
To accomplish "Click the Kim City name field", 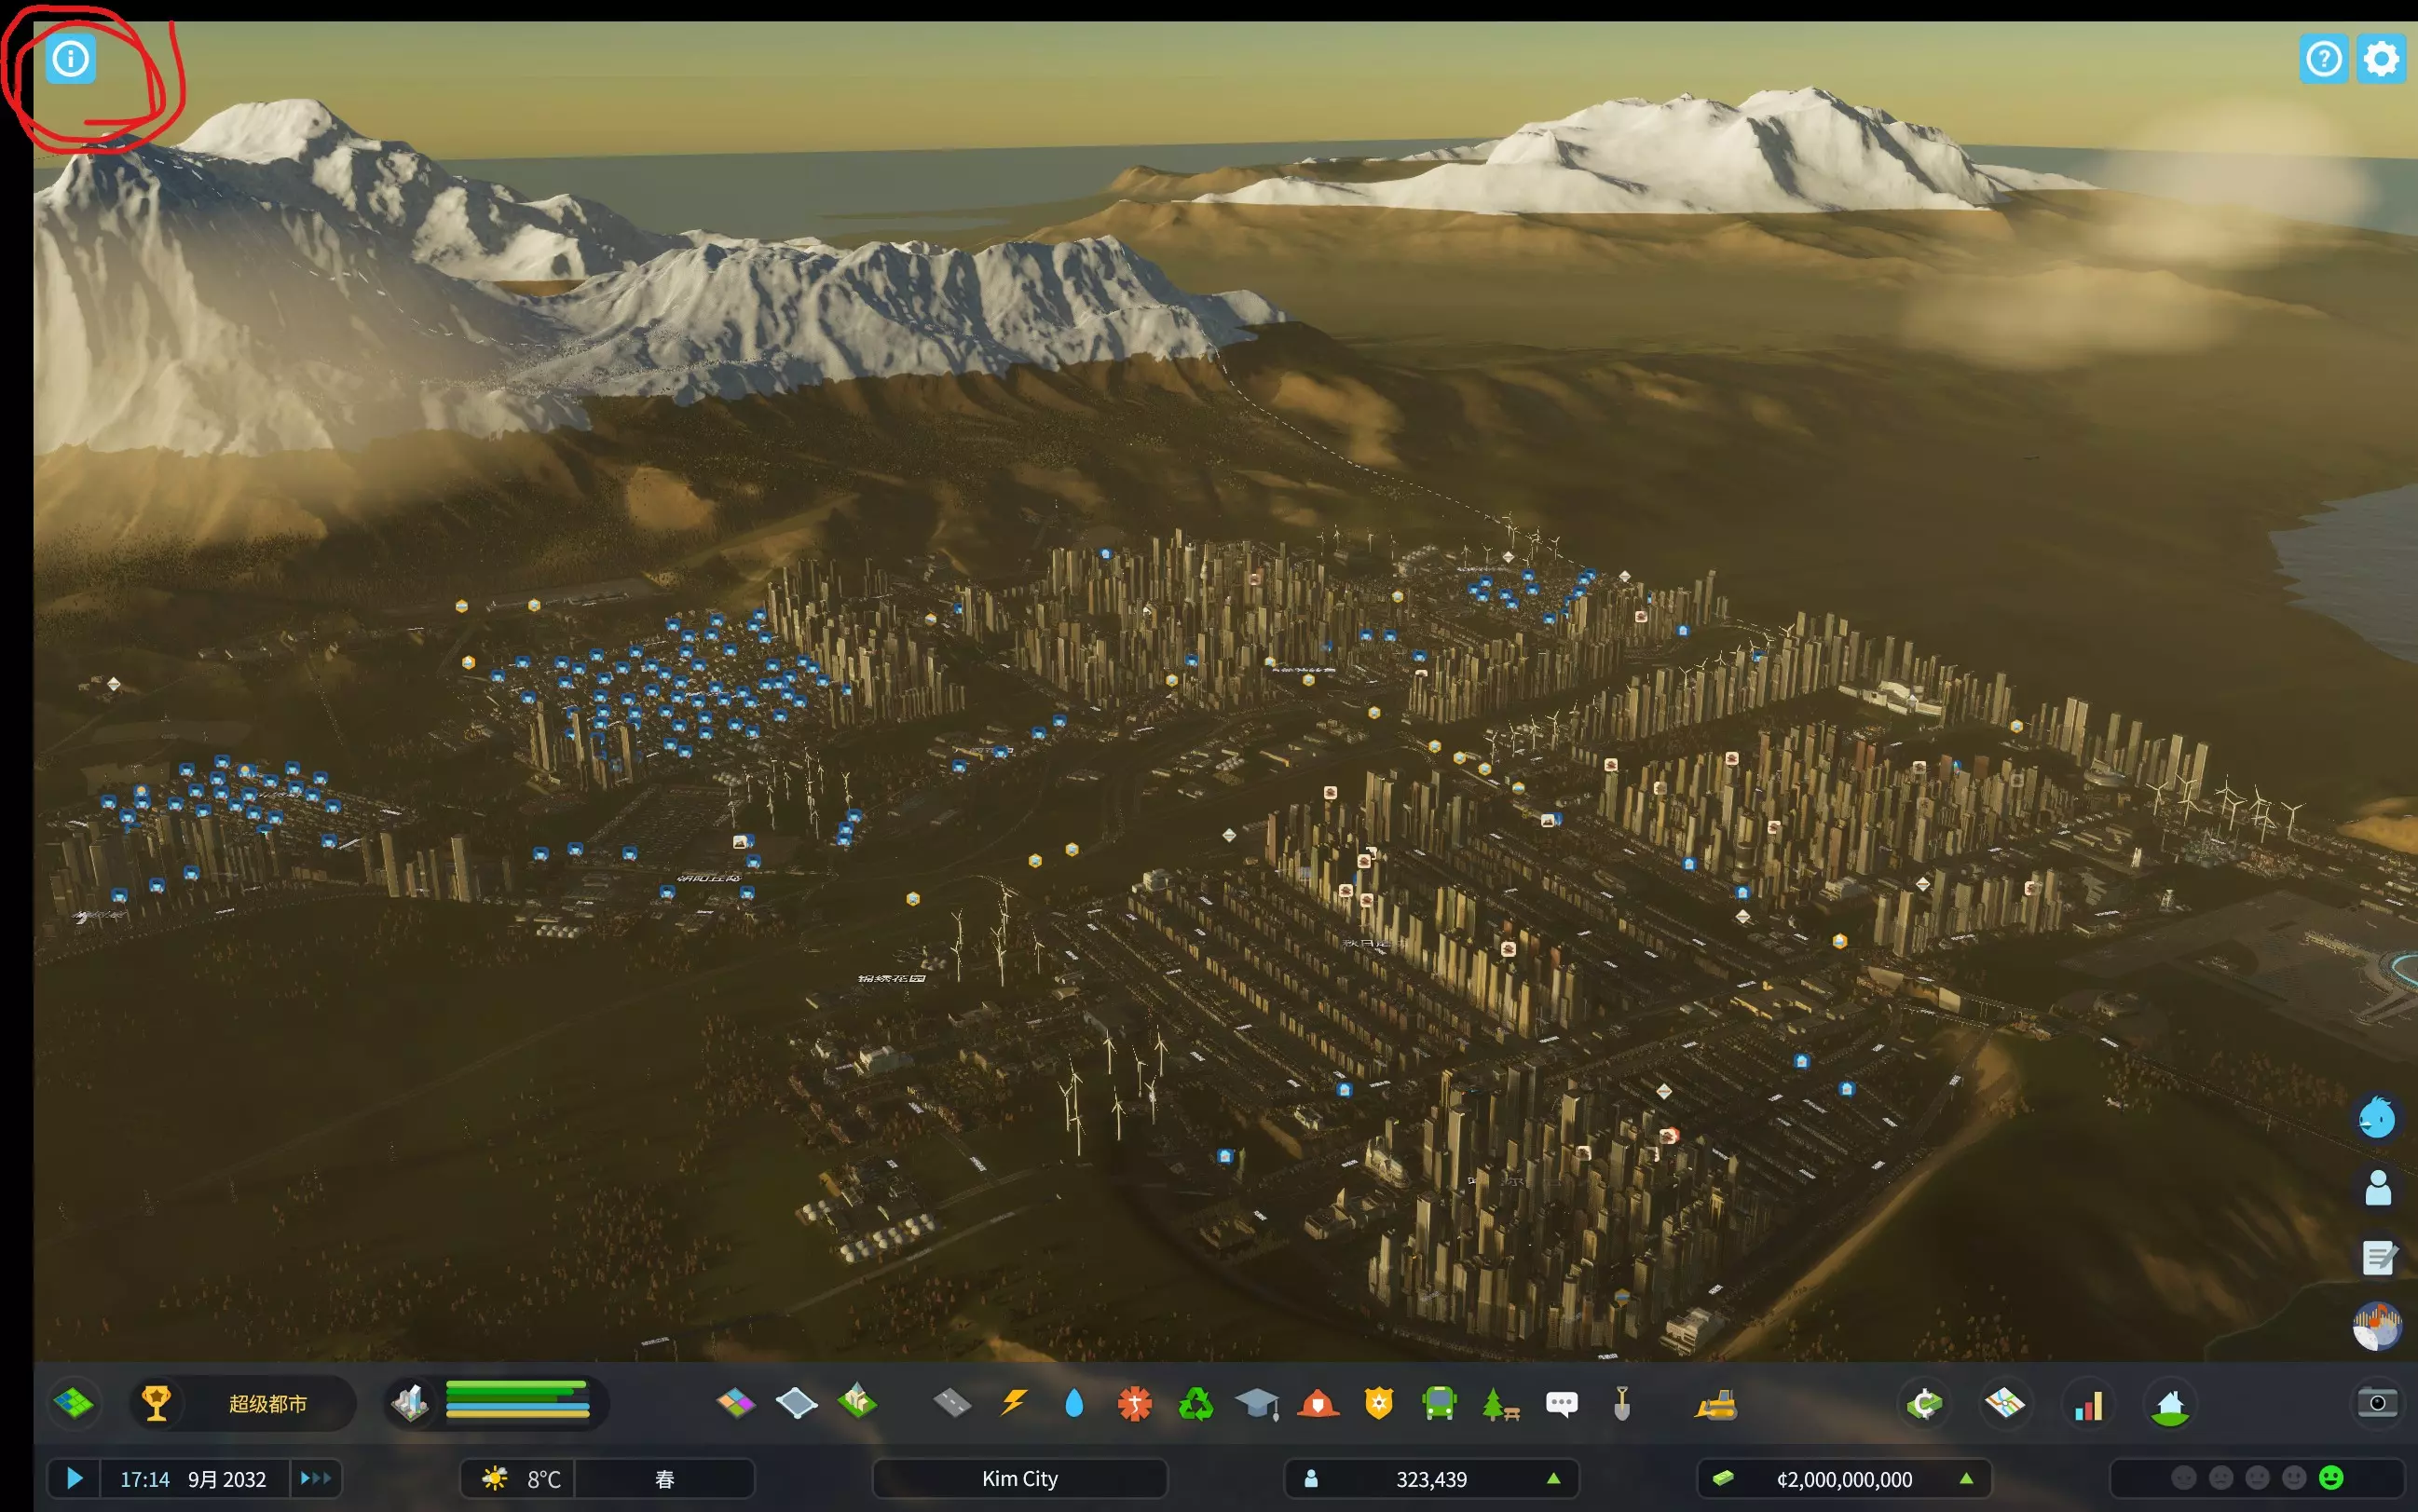I will click(x=1019, y=1478).
